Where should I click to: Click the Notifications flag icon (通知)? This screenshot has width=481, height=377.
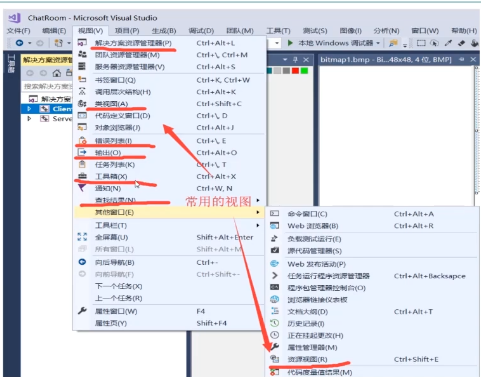click(x=82, y=188)
